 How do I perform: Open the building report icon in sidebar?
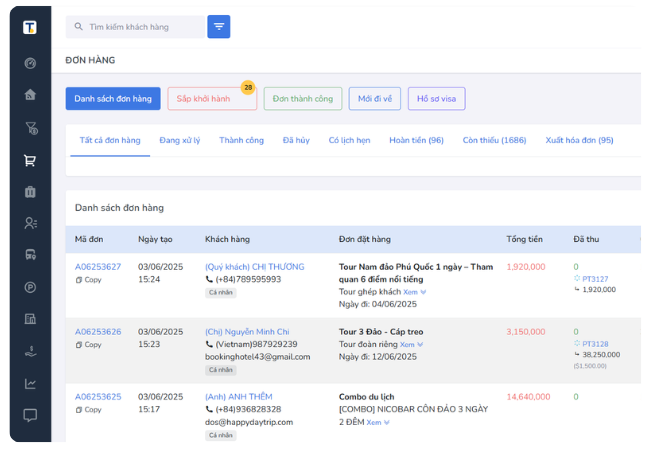[x=30, y=319]
